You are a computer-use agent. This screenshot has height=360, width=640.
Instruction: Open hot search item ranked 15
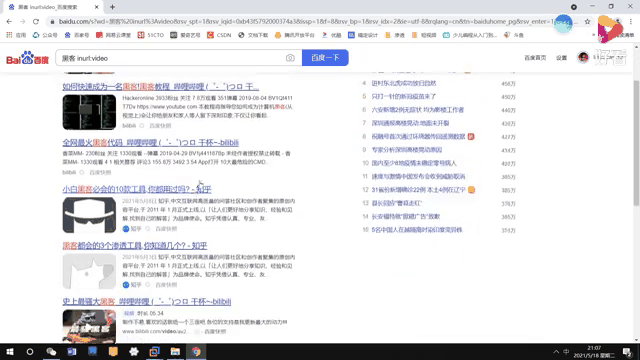[417, 230]
